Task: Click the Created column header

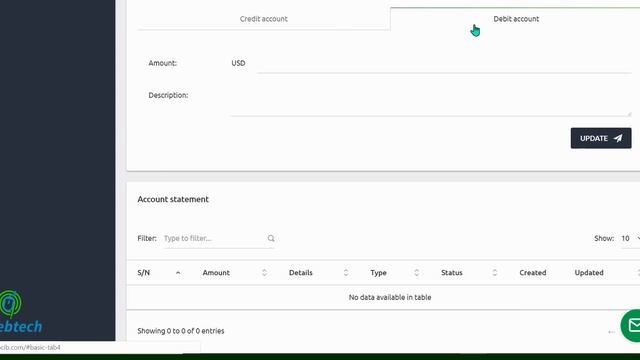Action: (x=533, y=273)
